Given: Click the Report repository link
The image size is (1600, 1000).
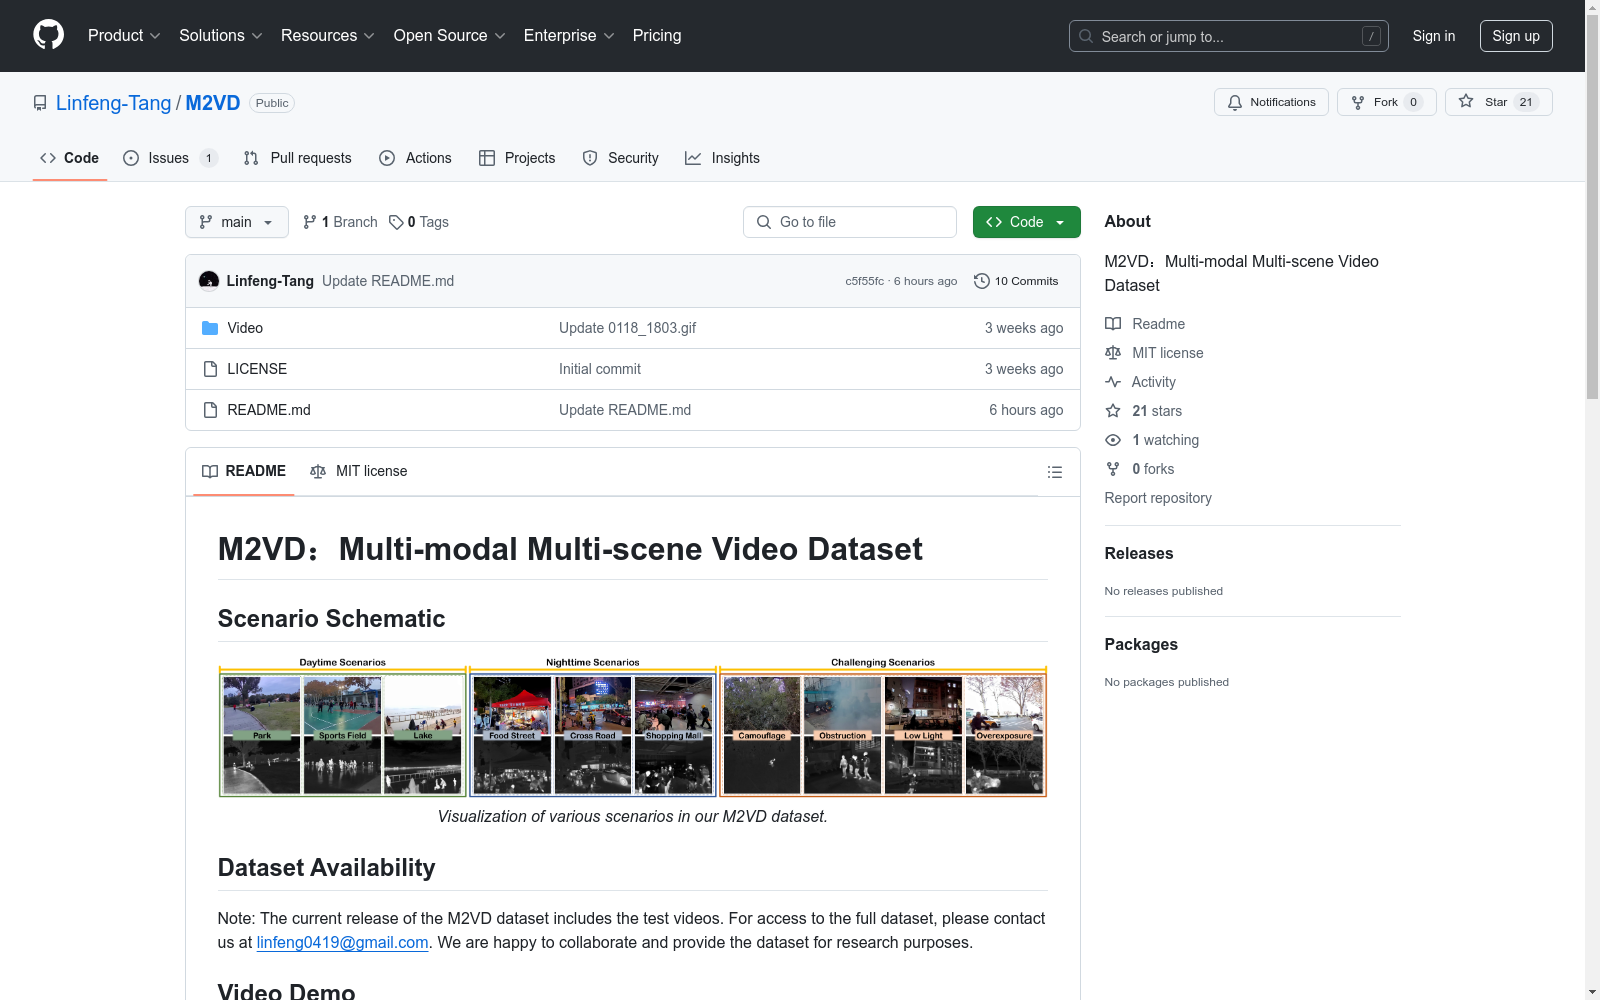Looking at the screenshot, I should [1158, 498].
